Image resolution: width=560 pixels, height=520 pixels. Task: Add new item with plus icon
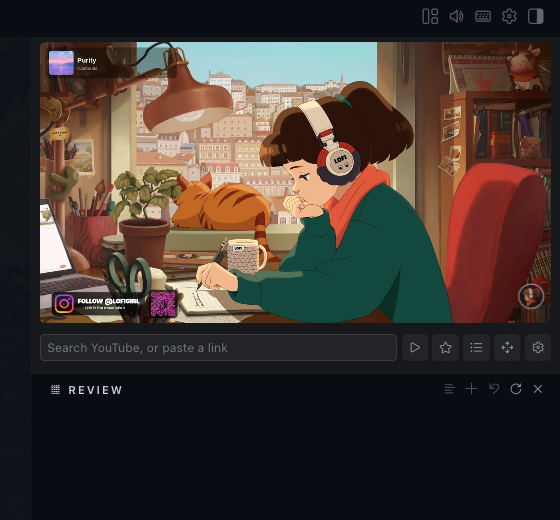pyautogui.click(x=471, y=389)
